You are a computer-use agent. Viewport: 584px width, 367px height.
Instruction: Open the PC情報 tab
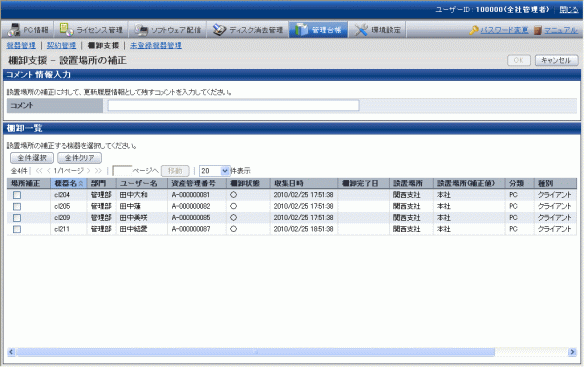(x=28, y=30)
